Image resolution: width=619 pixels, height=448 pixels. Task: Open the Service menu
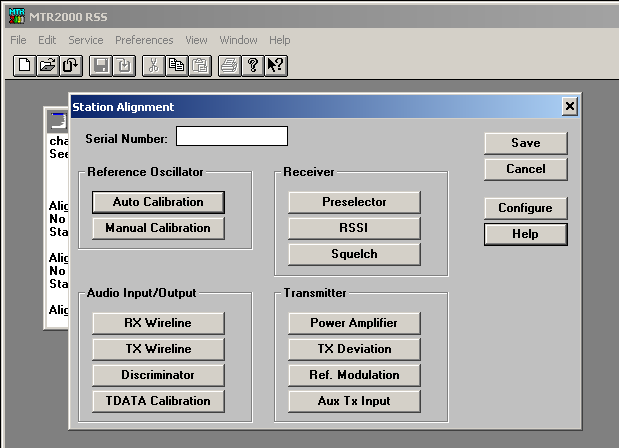coord(86,40)
